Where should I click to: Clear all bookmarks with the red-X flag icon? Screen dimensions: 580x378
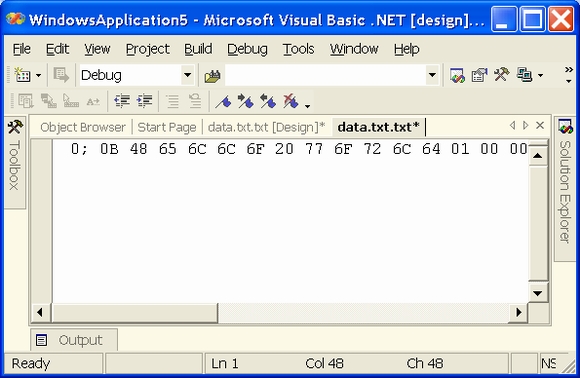(290, 101)
